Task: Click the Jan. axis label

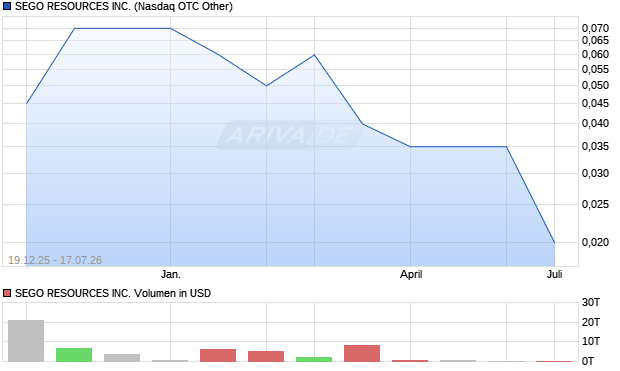Action: pyautogui.click(x=170, y=274)
